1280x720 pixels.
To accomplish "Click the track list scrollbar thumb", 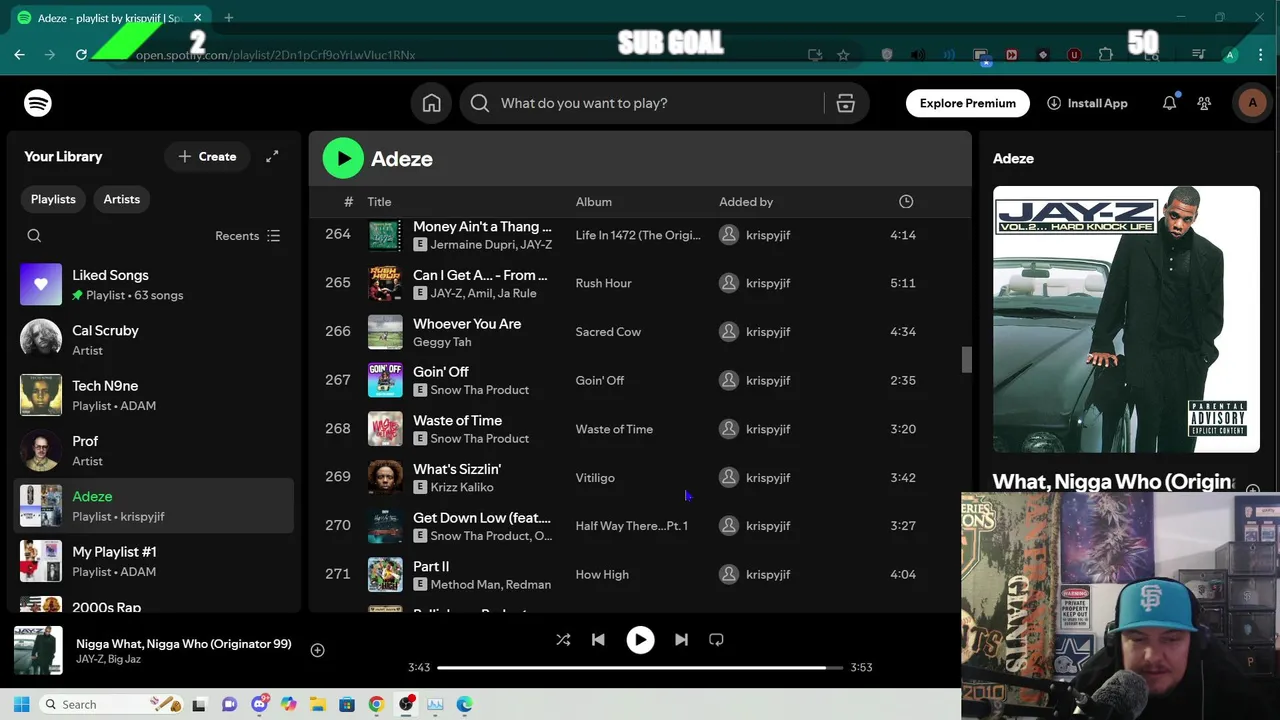I will tap(966, 360).
